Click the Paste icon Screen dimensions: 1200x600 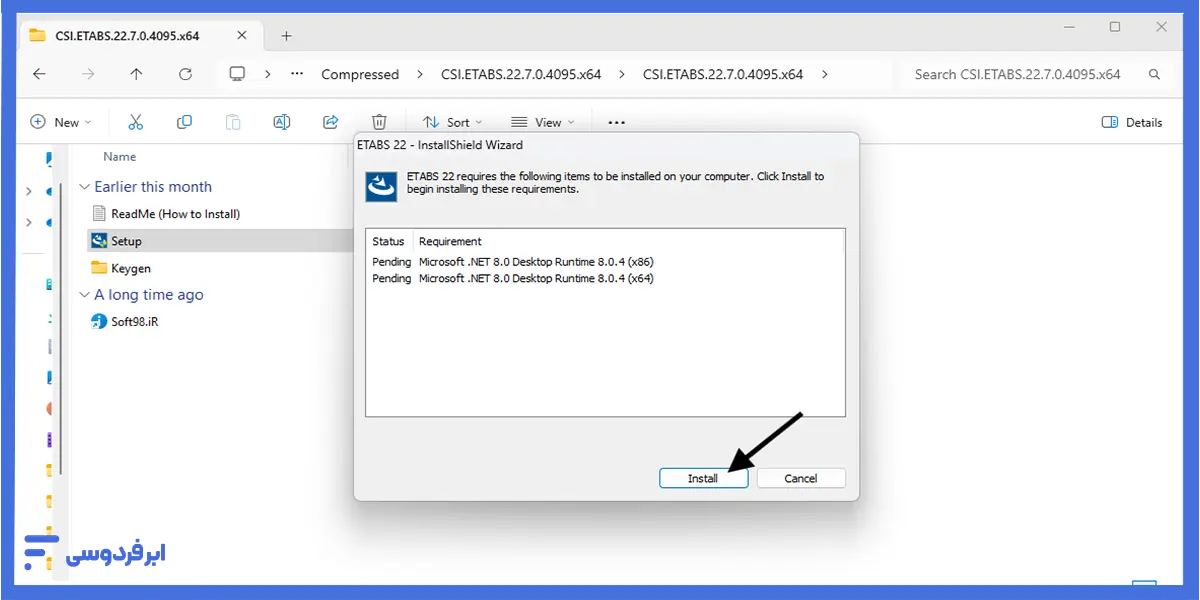233,122
